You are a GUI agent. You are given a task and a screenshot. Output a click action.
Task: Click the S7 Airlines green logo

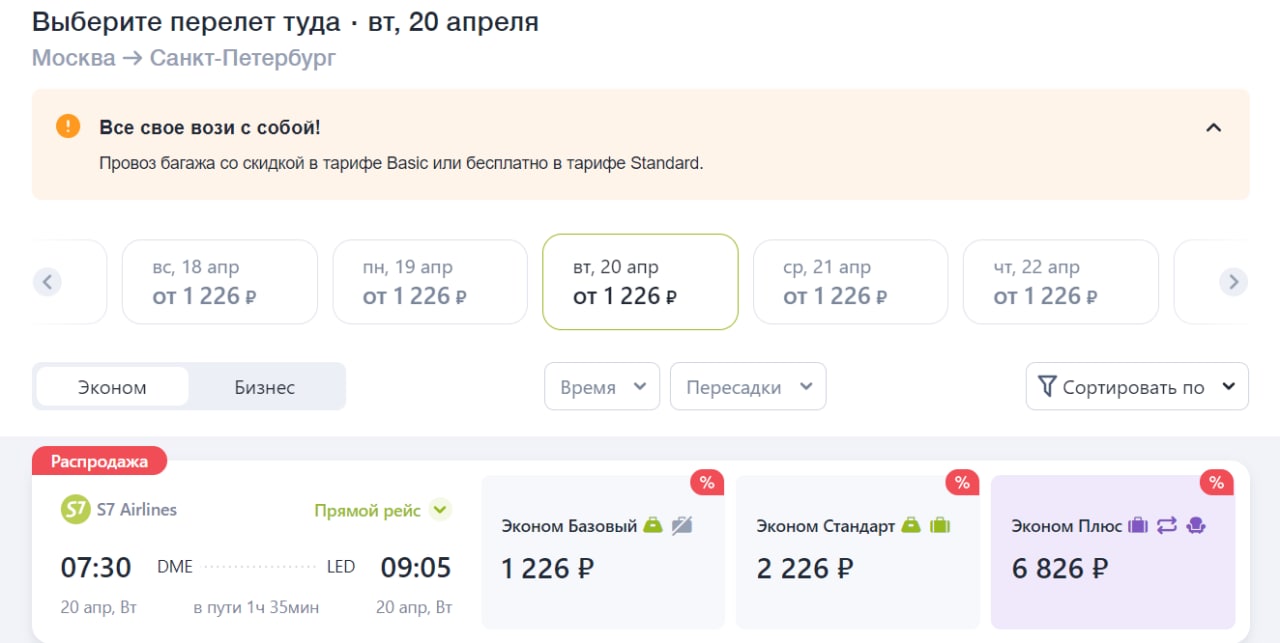(75, 510)
